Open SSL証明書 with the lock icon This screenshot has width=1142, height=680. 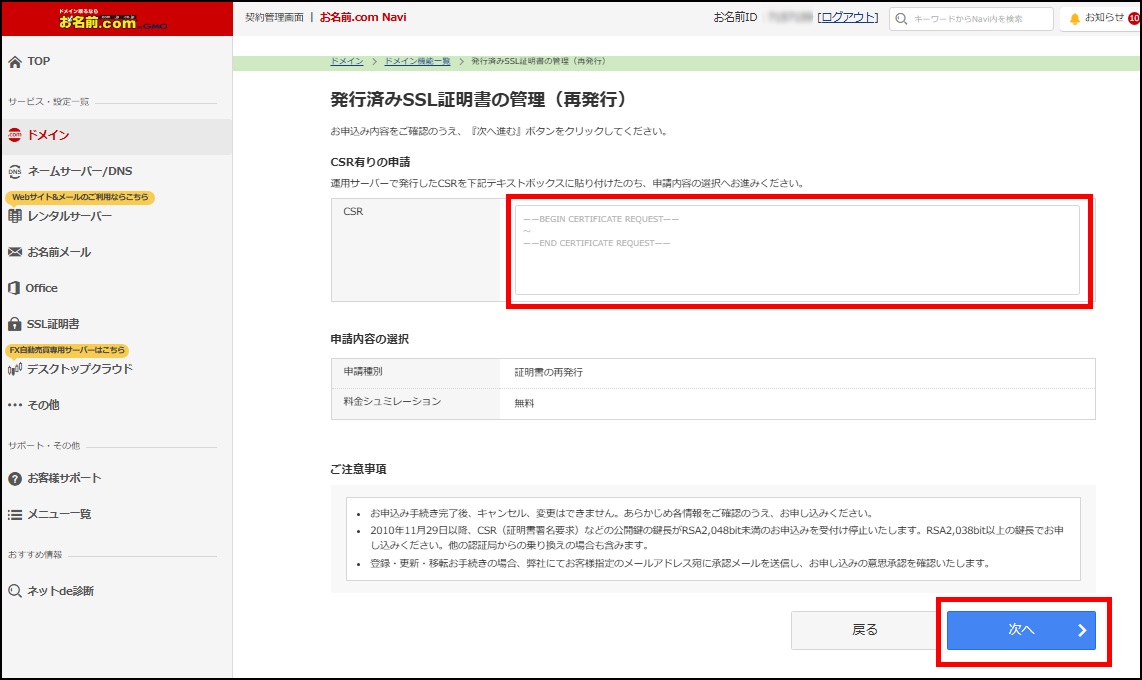(13, 323)
